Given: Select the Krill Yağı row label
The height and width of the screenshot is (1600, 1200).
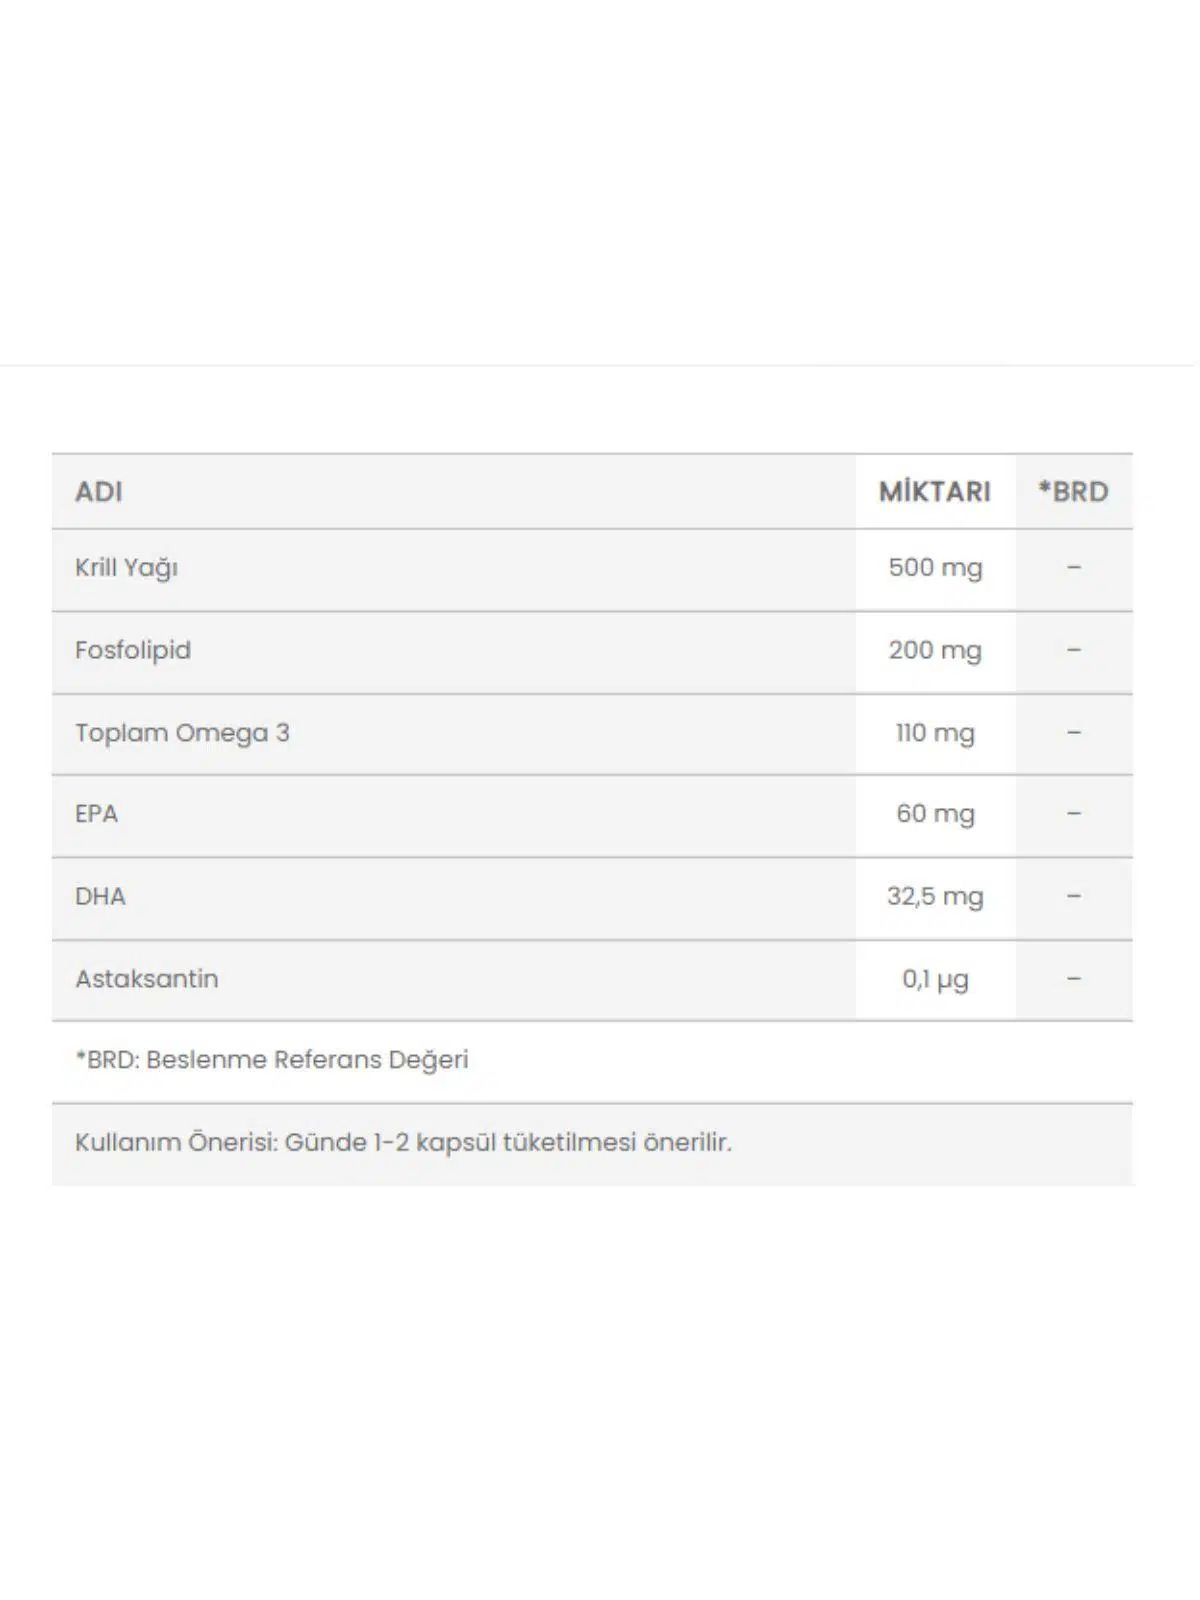Looking at the screenshot, I should pyautogui.click(x=126, y=568).
